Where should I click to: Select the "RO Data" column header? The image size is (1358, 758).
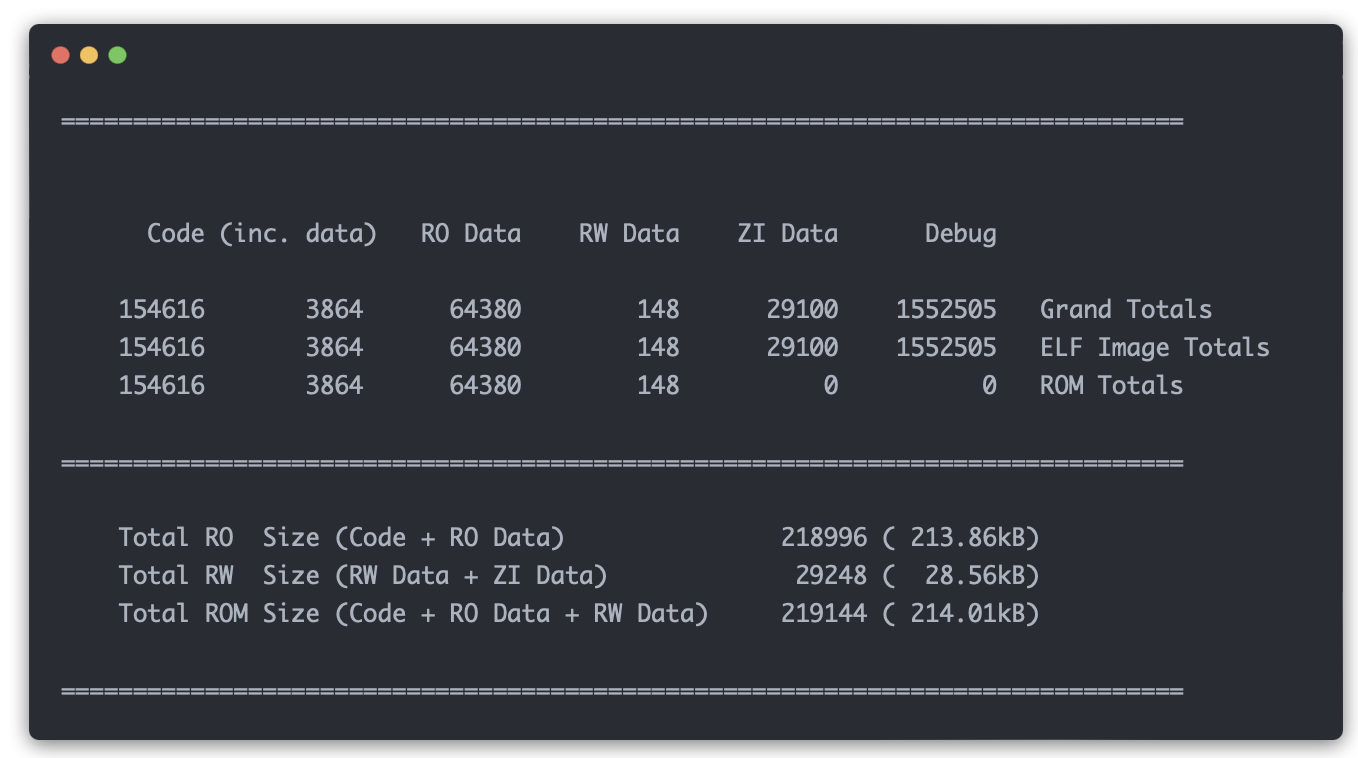click(471, 234)
